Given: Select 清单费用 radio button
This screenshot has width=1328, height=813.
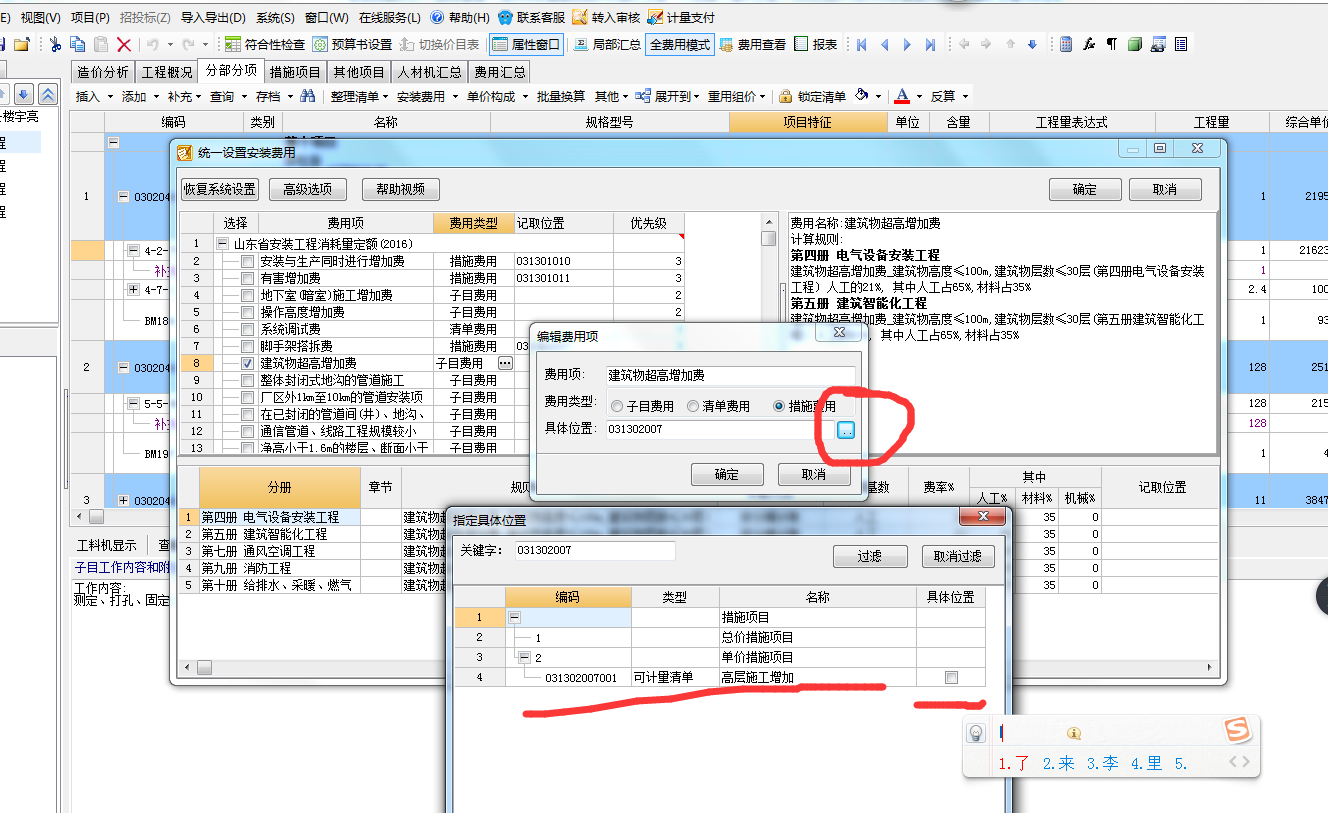Looking at the screenshot, I should (x=693, y=406).
